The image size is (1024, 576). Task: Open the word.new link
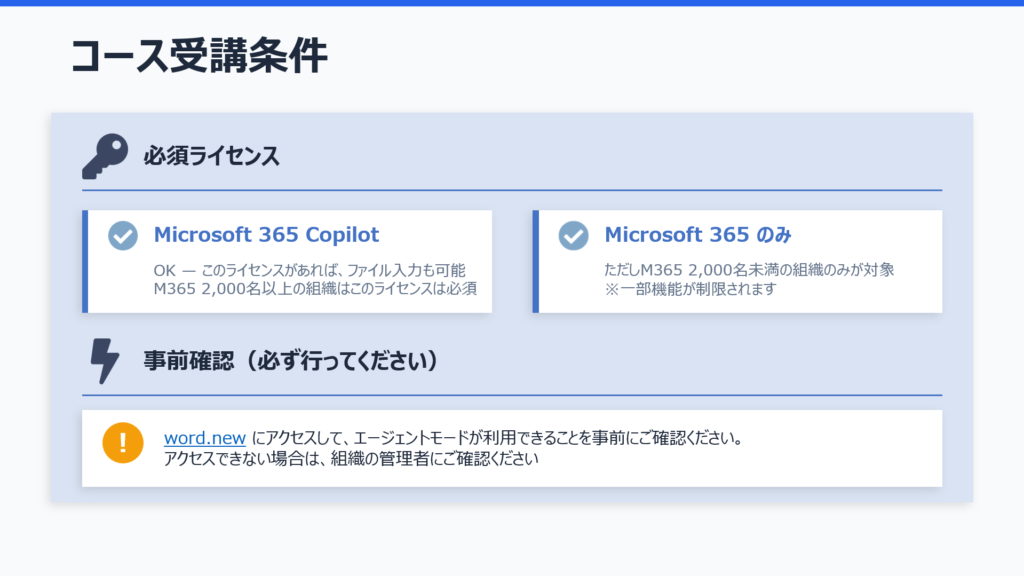click(205, 439)
